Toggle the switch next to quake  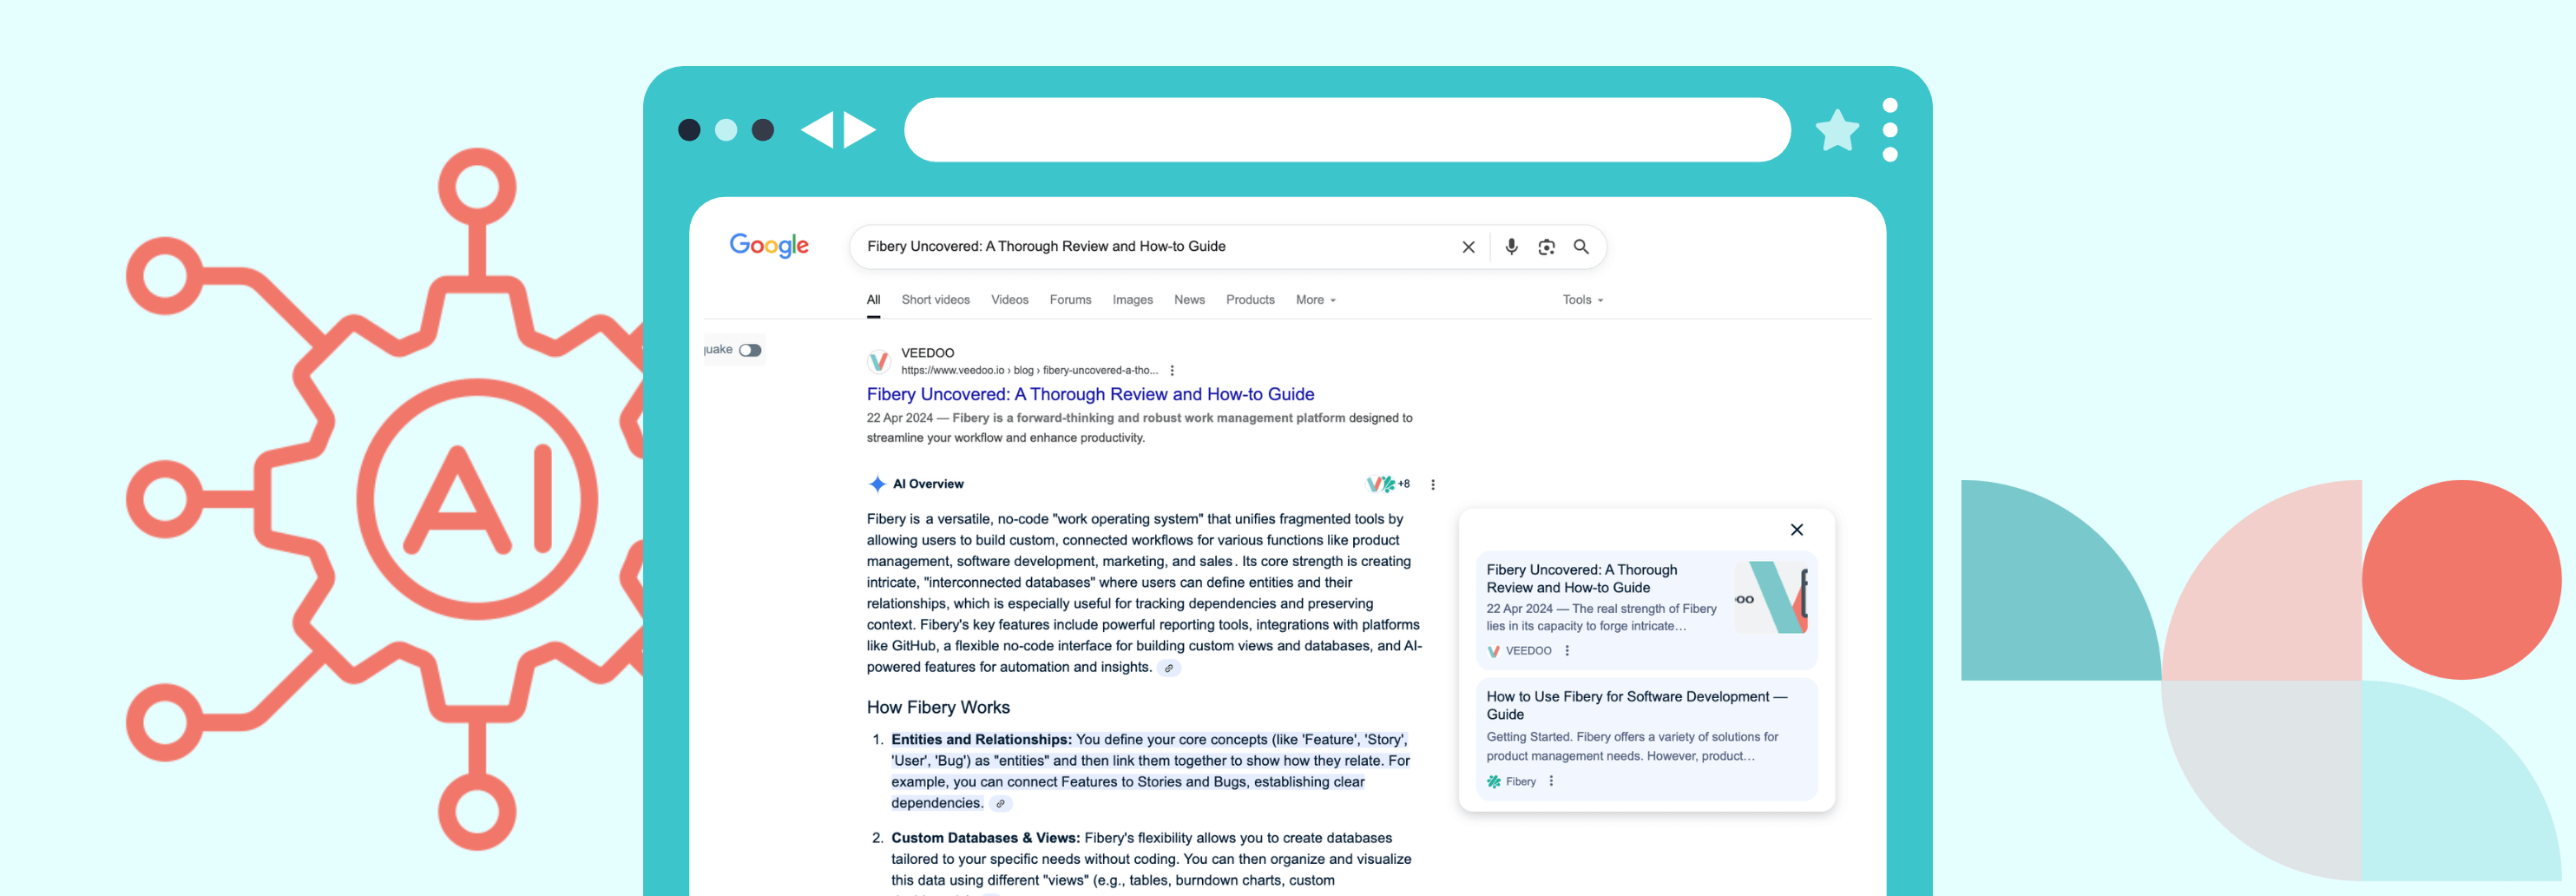[x=750, y=349]
